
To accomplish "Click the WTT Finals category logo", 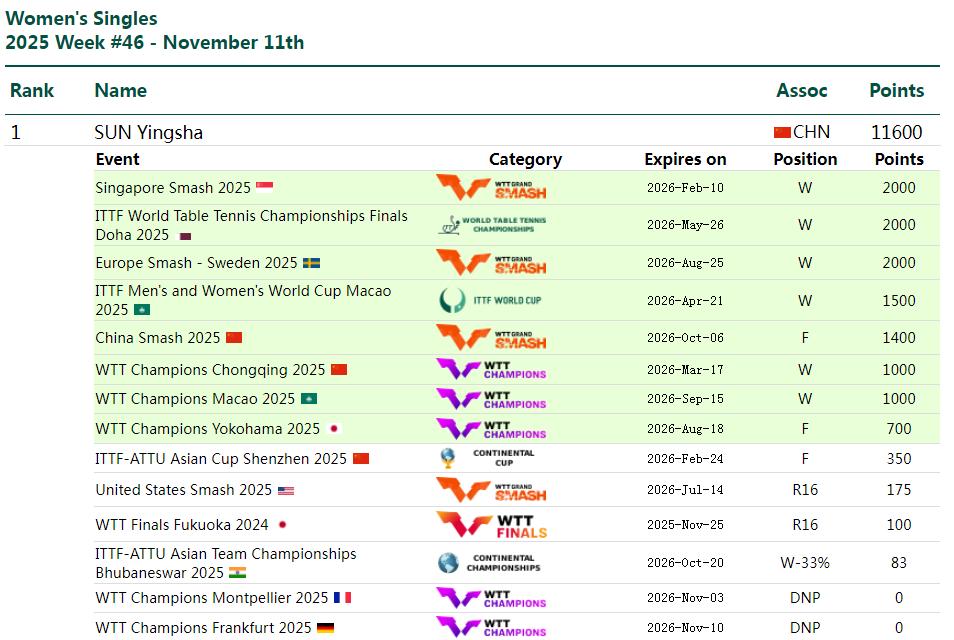I will 491,525.
